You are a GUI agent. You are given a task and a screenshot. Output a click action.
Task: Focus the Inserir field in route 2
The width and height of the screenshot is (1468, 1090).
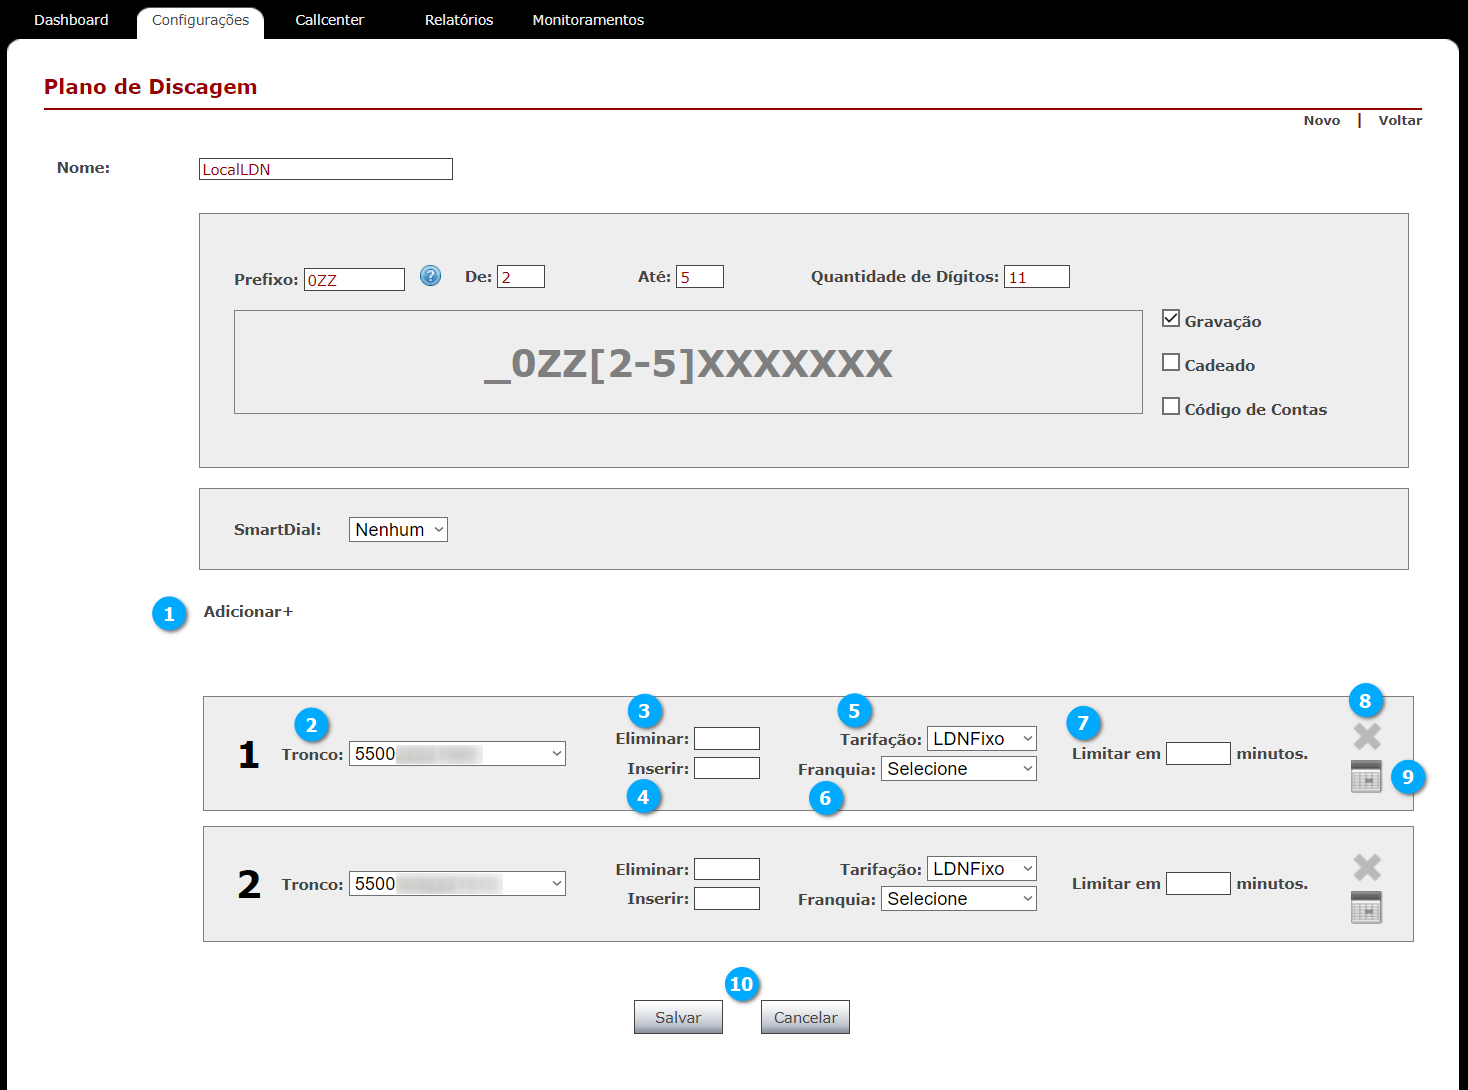(727, 898)
